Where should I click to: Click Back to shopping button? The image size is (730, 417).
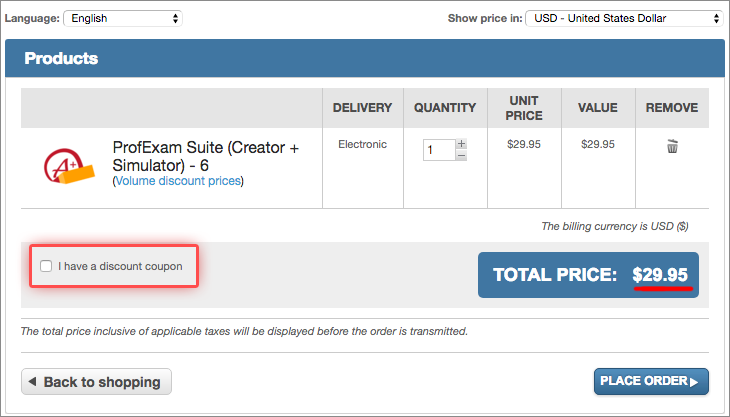[96, 382]
